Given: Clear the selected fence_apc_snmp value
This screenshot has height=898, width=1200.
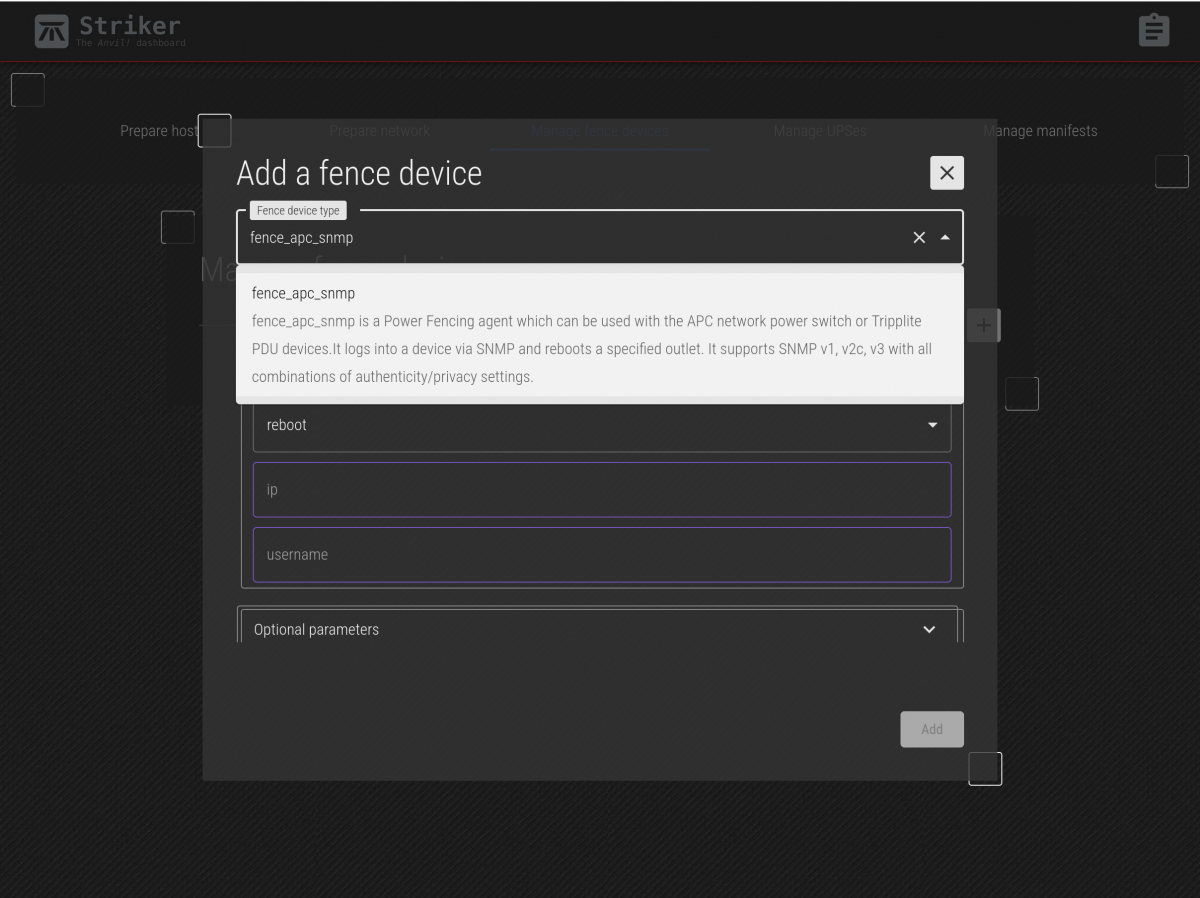Looking at the screenshot, I should pos(919,238).
